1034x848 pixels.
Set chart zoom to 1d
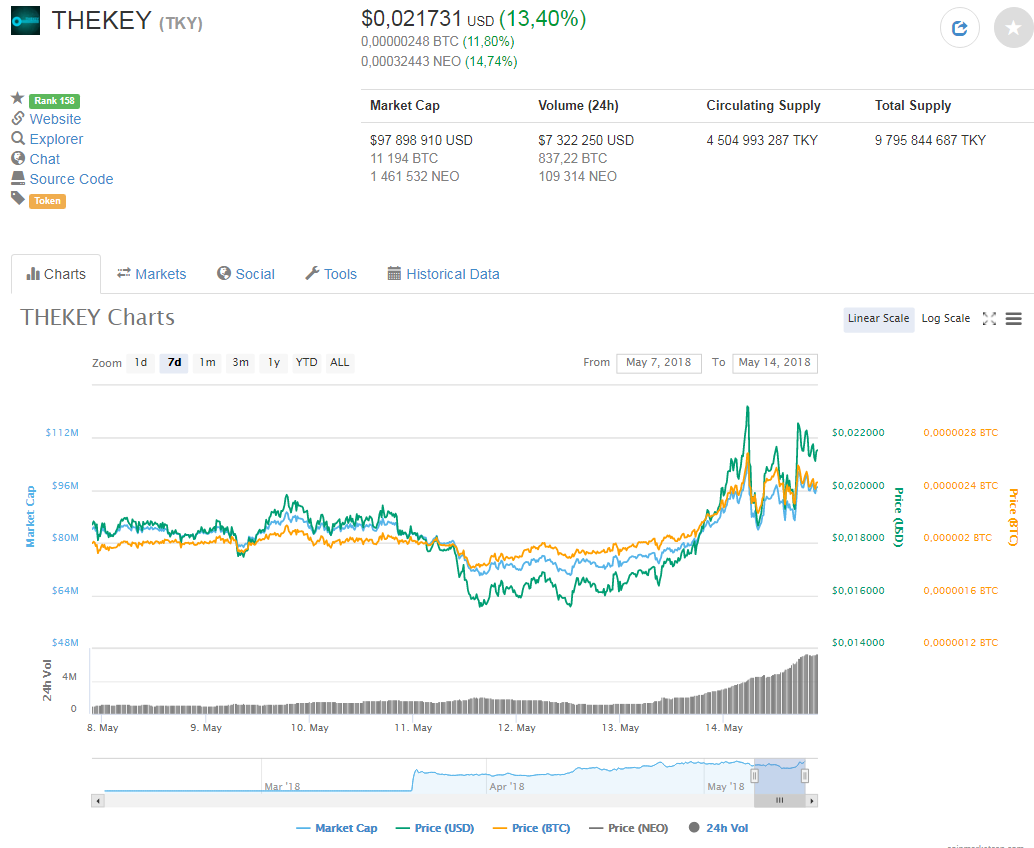141,363
